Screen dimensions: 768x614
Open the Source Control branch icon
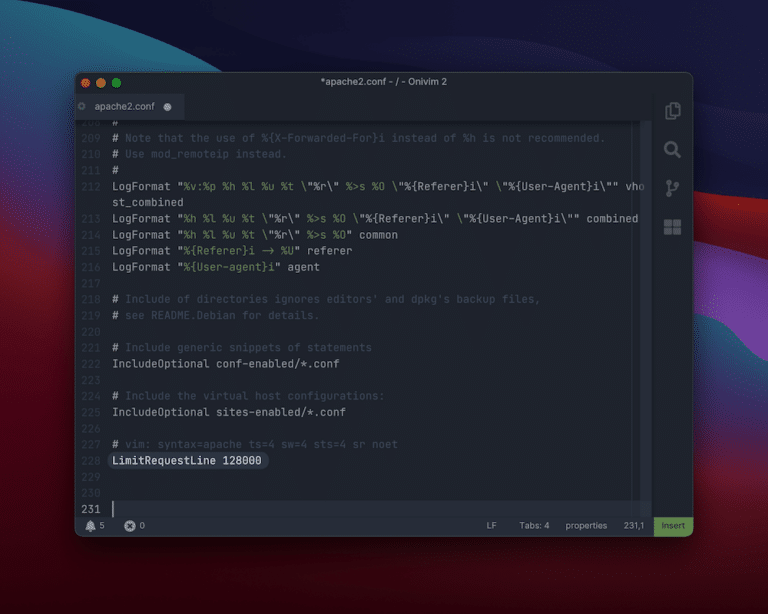coord(672,188)
